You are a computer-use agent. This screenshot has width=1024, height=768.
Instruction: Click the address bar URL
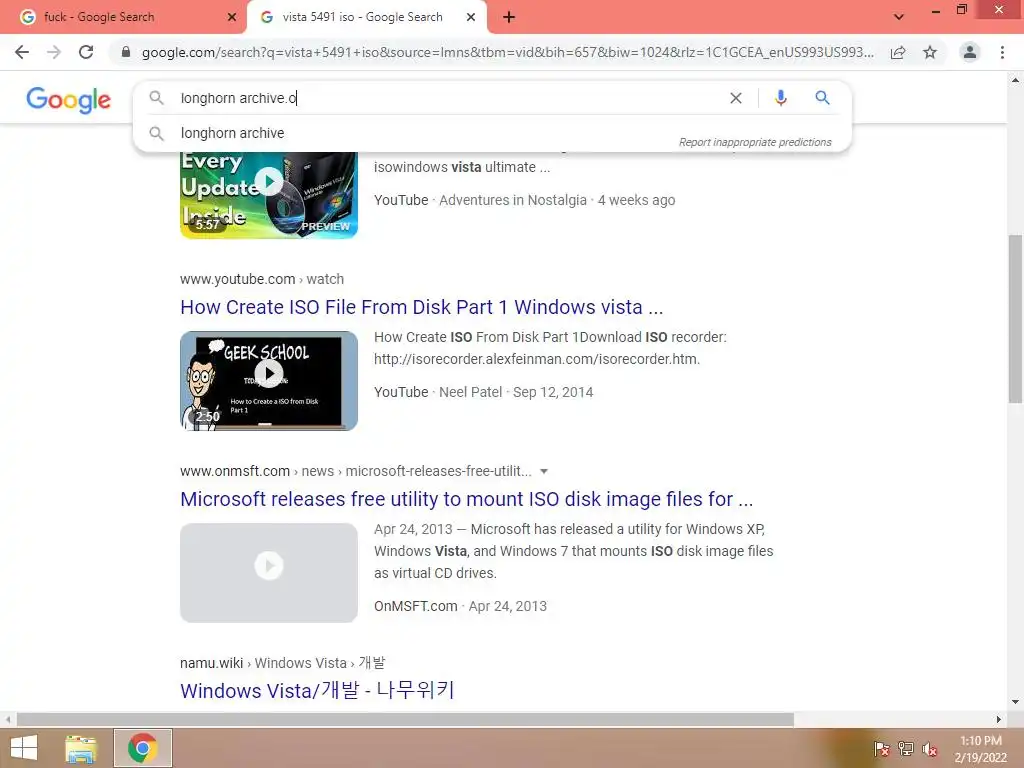[x=507, y=52]
